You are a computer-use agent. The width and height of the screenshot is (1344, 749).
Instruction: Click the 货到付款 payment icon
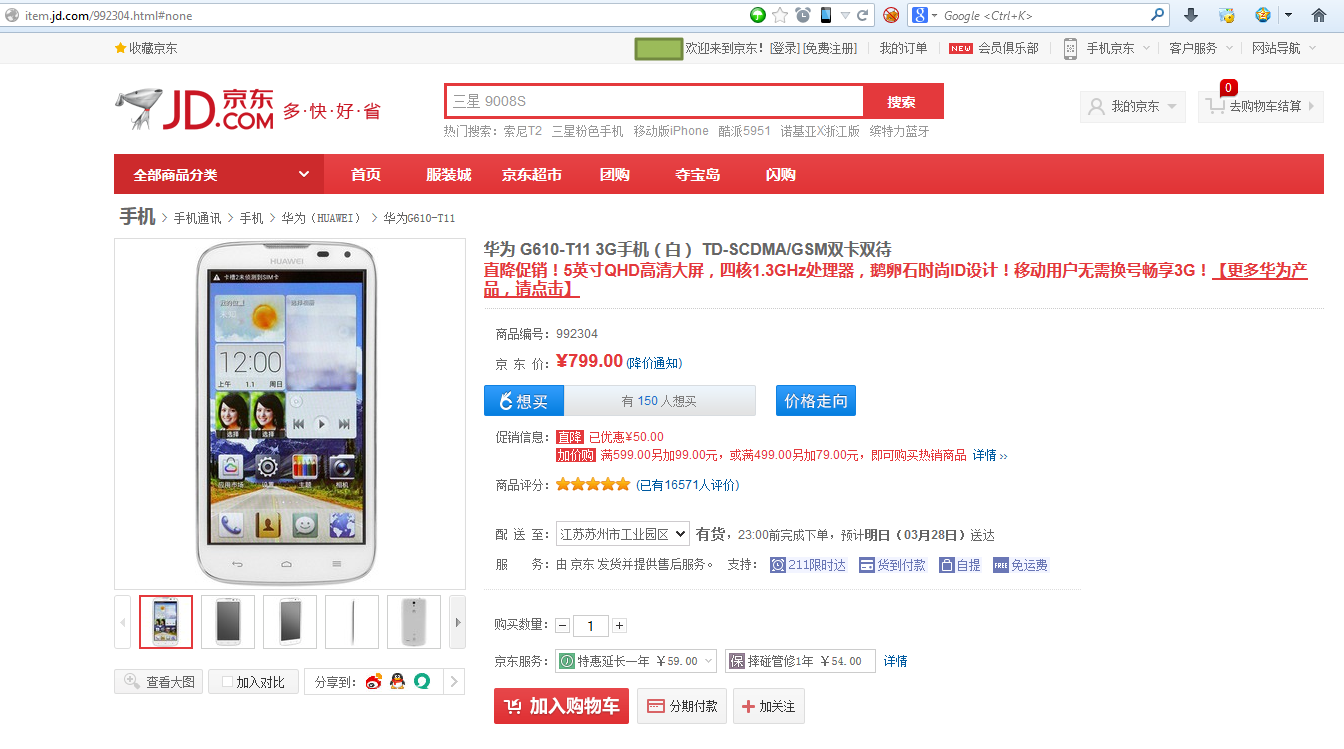click(867, 565)
